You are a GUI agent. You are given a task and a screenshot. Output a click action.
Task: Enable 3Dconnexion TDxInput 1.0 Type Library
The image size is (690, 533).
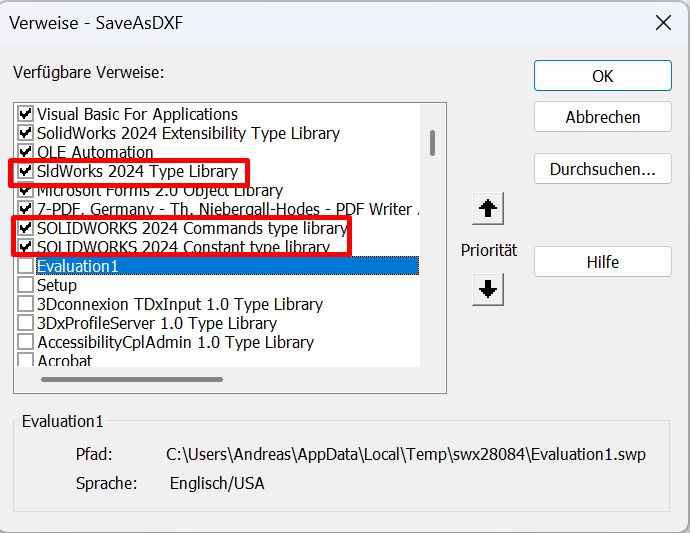[x=25, y=304]
